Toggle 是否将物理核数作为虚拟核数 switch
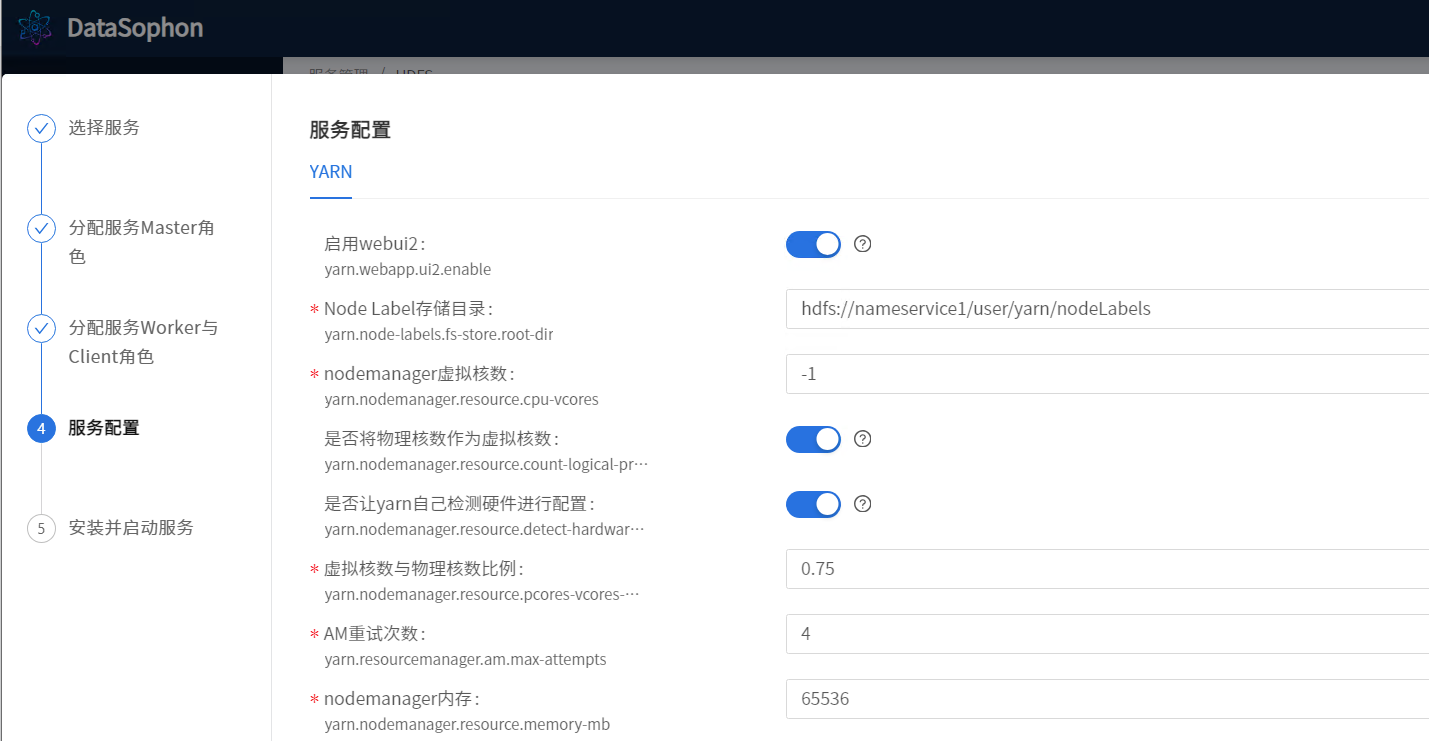 pos(813,439)
